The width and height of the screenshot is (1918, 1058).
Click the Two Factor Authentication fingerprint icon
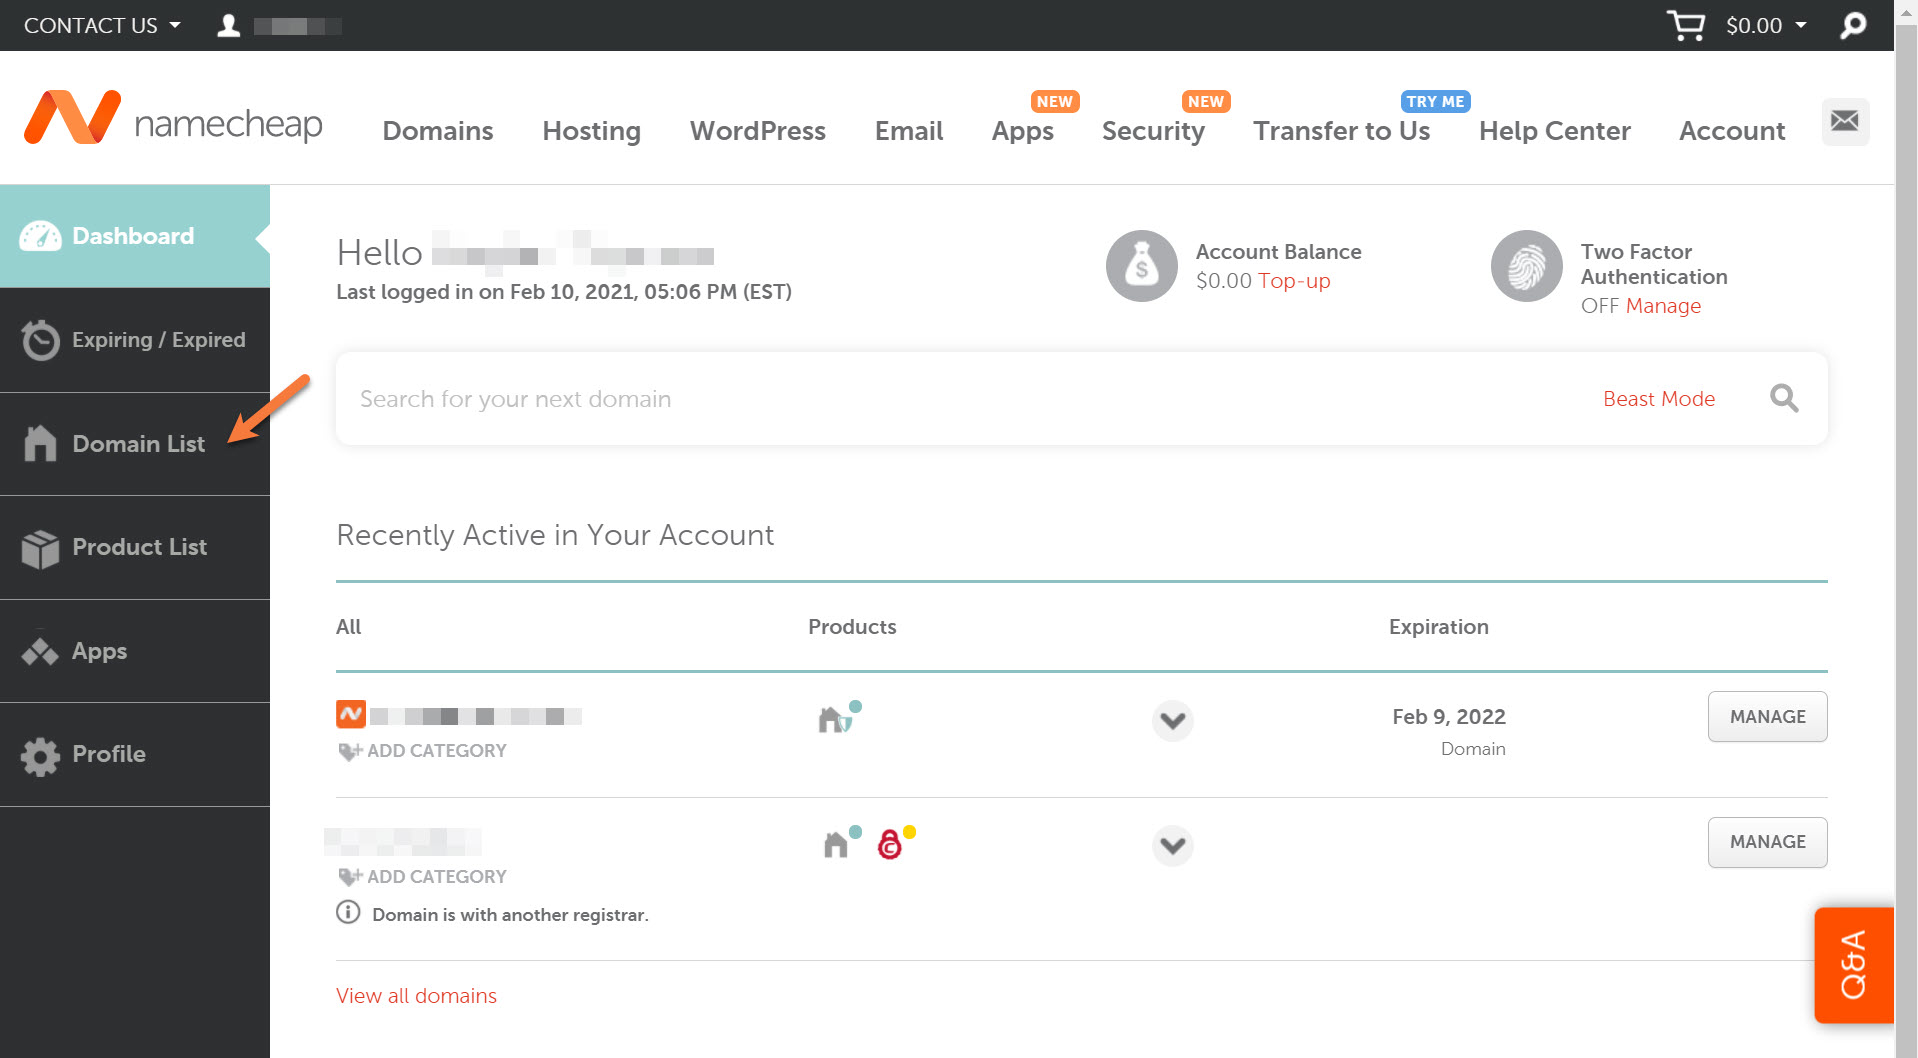tap(1526, 265)
